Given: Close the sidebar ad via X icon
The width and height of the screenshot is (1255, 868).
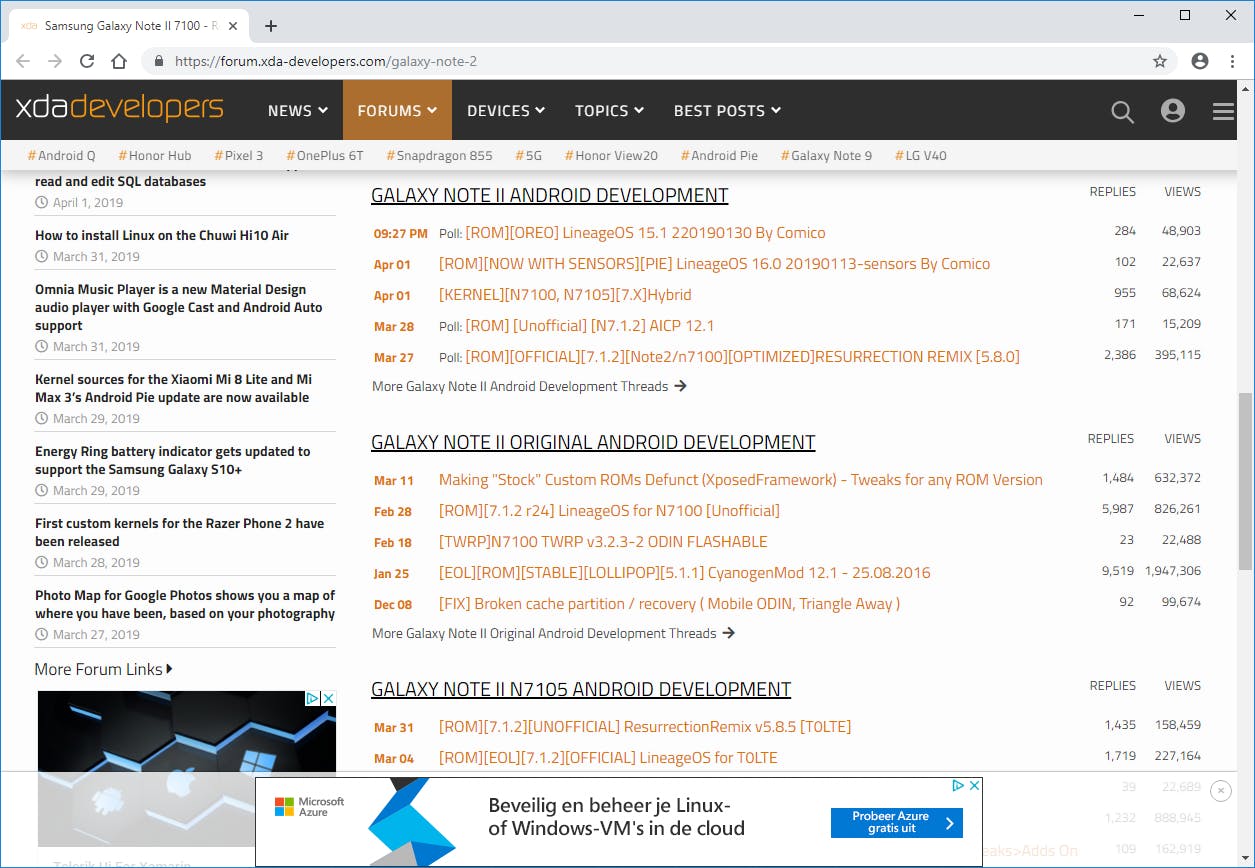Looking at the screenshot, I should (x=328, y=698).
